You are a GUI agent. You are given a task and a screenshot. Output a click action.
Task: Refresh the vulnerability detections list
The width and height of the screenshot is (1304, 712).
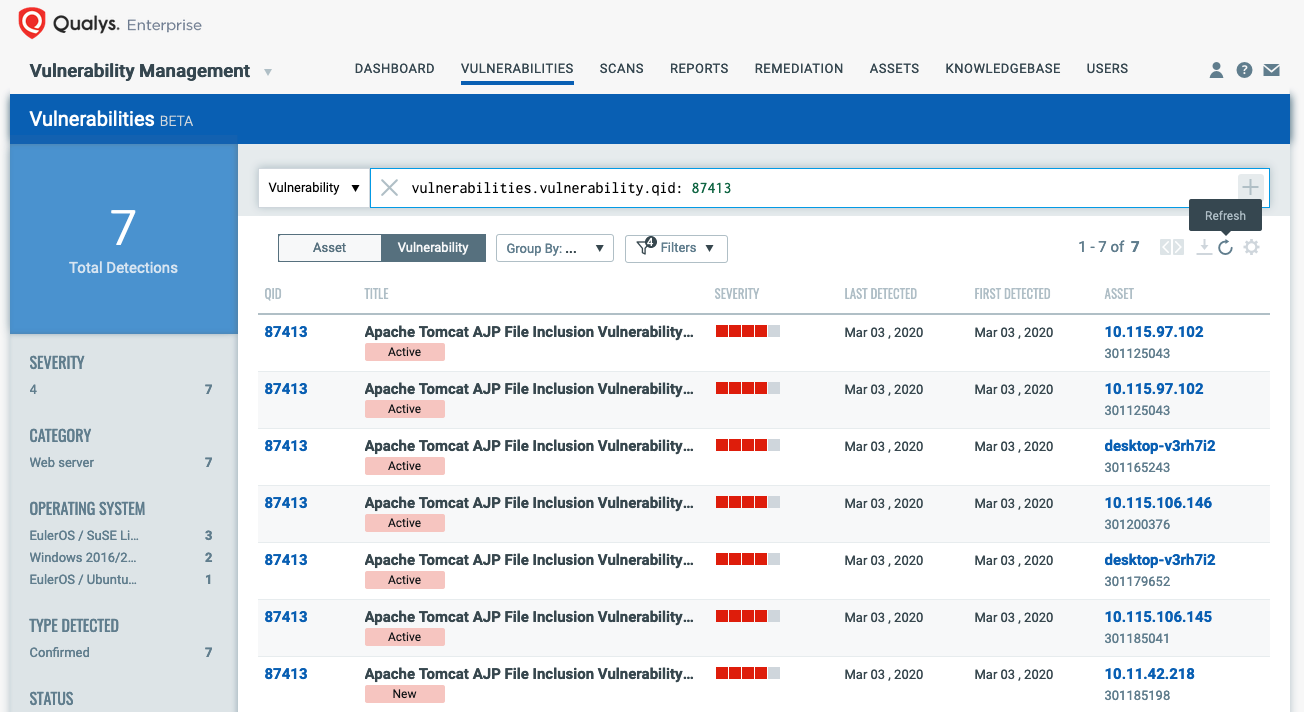click(1226, 246)
